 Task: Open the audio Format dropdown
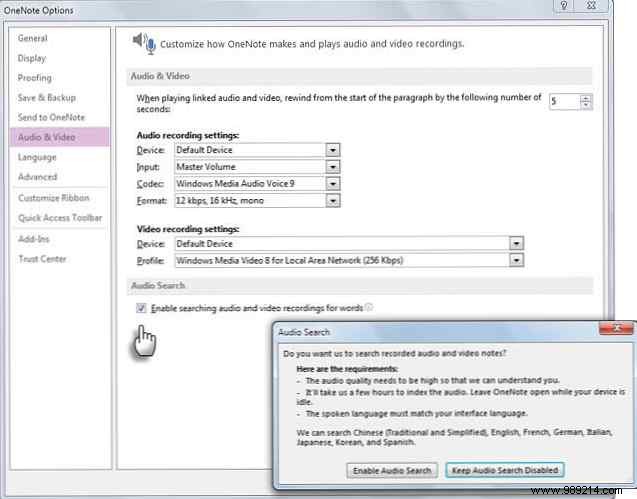(333, 201)
